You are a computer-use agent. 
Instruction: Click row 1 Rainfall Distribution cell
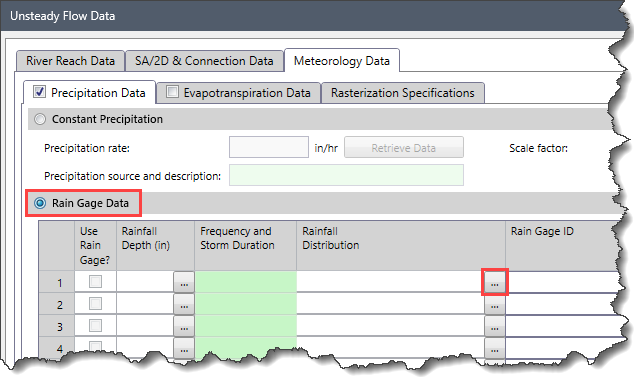pos(390,282)
